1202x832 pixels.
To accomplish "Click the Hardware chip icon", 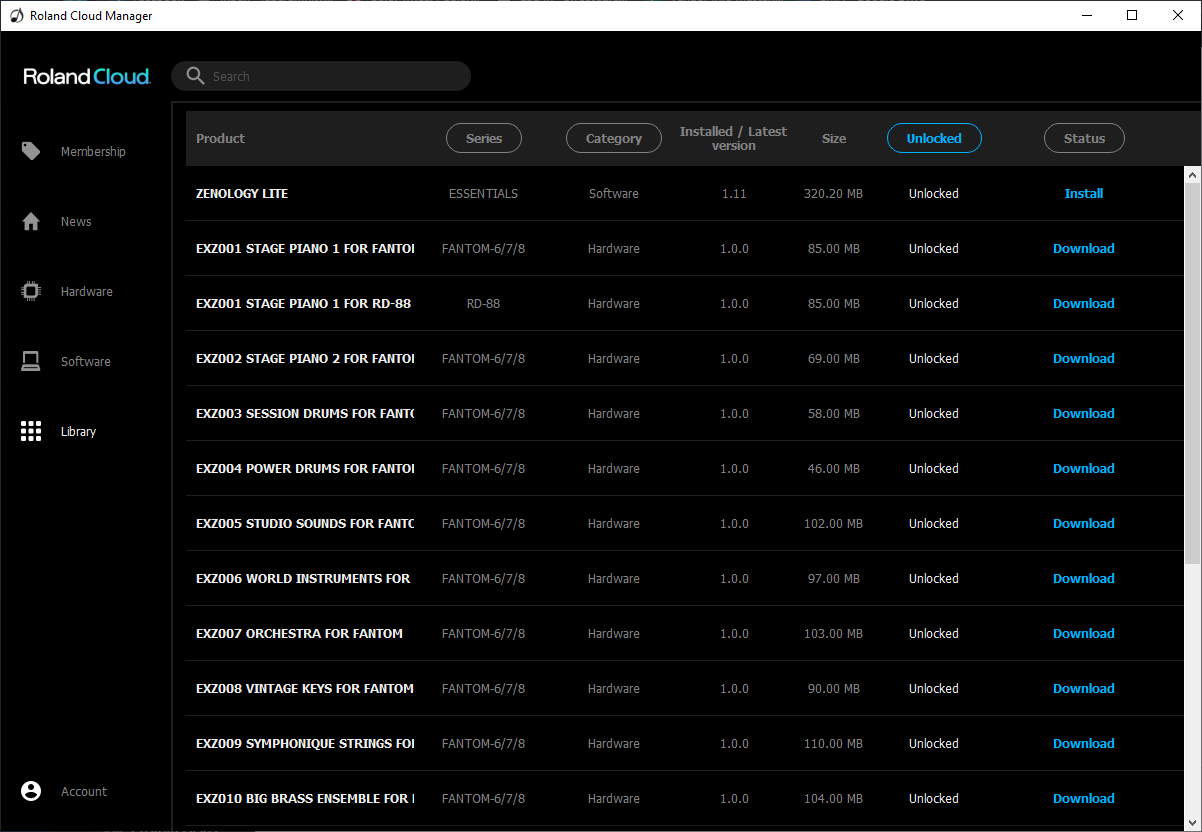I will coord(31,291).
